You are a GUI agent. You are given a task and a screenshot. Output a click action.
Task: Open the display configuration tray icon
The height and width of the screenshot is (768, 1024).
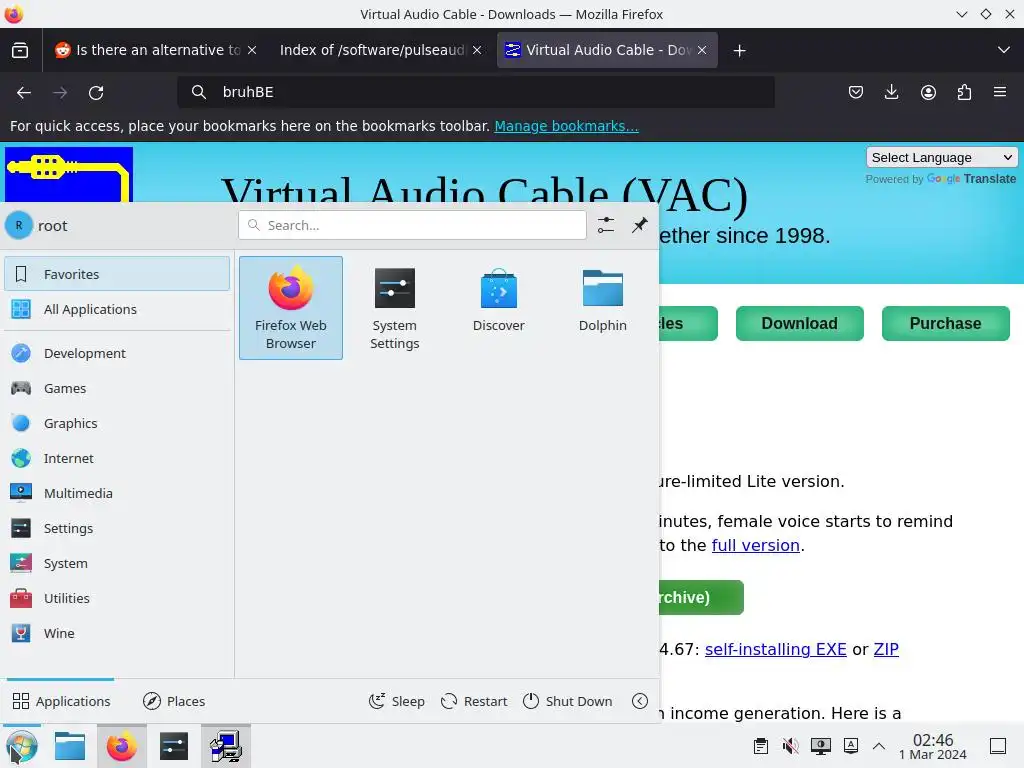(820, 746)
